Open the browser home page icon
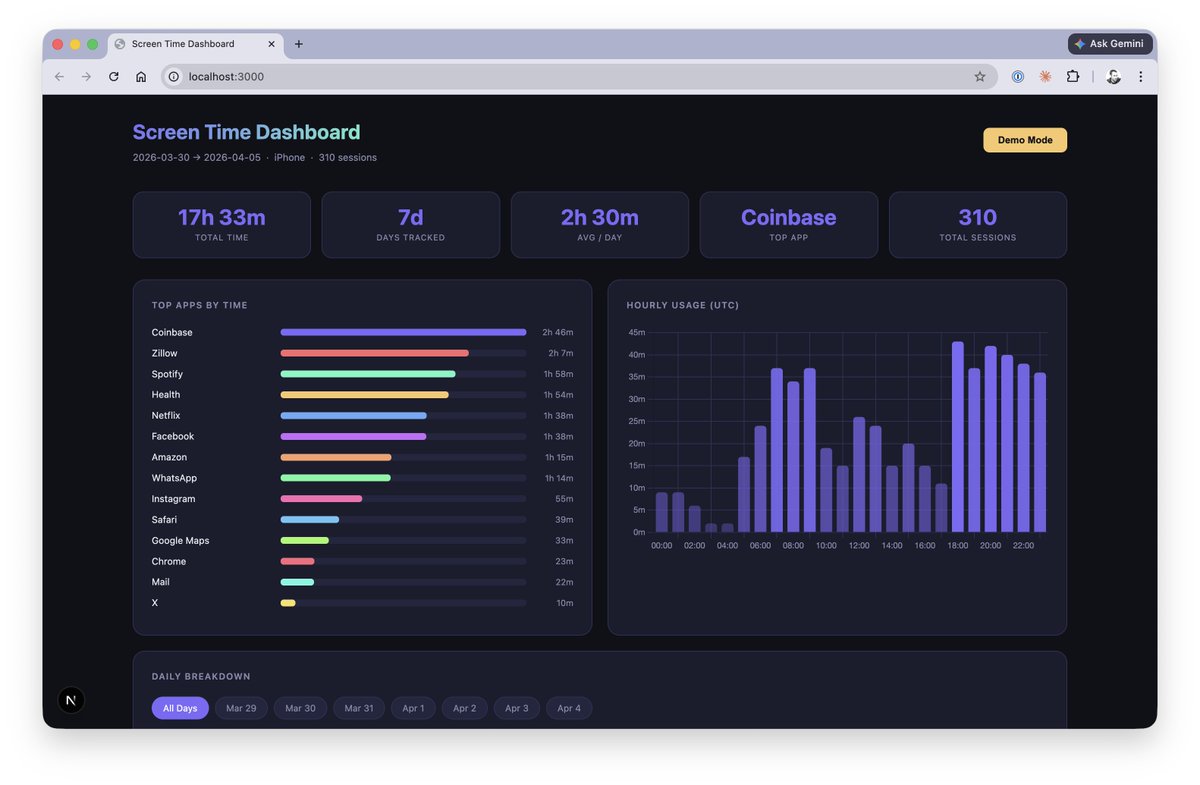 pyautogui.click(x=141, y=76)
